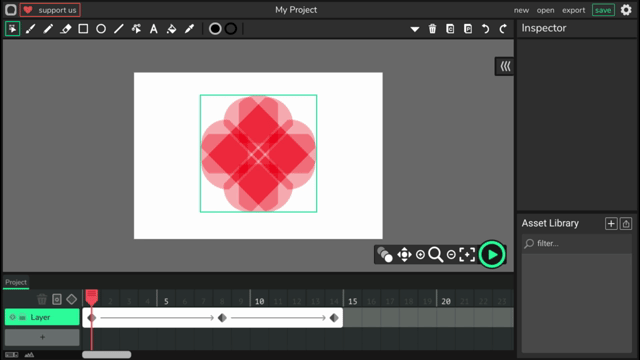
Task: Click frame number 20 on timeline ruler
Action: 446,301
